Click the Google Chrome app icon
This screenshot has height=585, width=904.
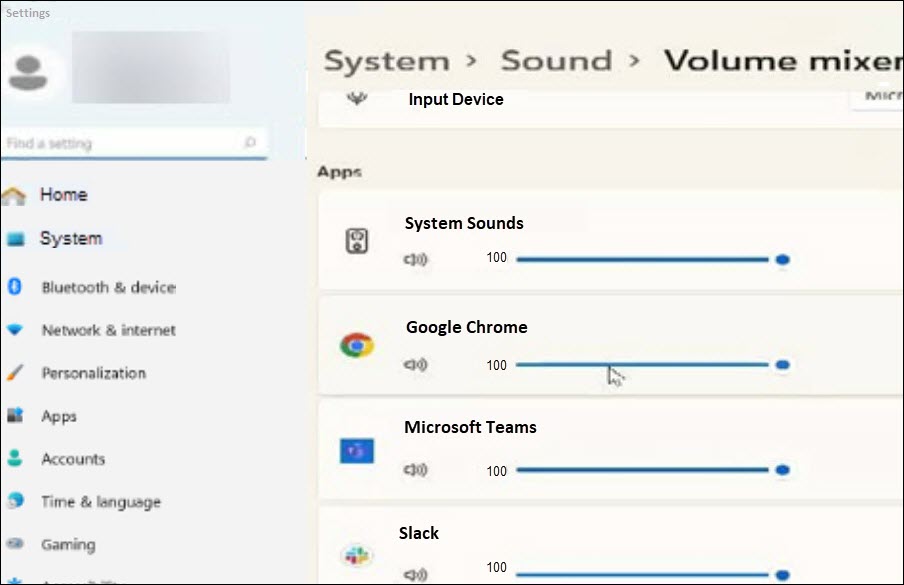coord(357,346)
